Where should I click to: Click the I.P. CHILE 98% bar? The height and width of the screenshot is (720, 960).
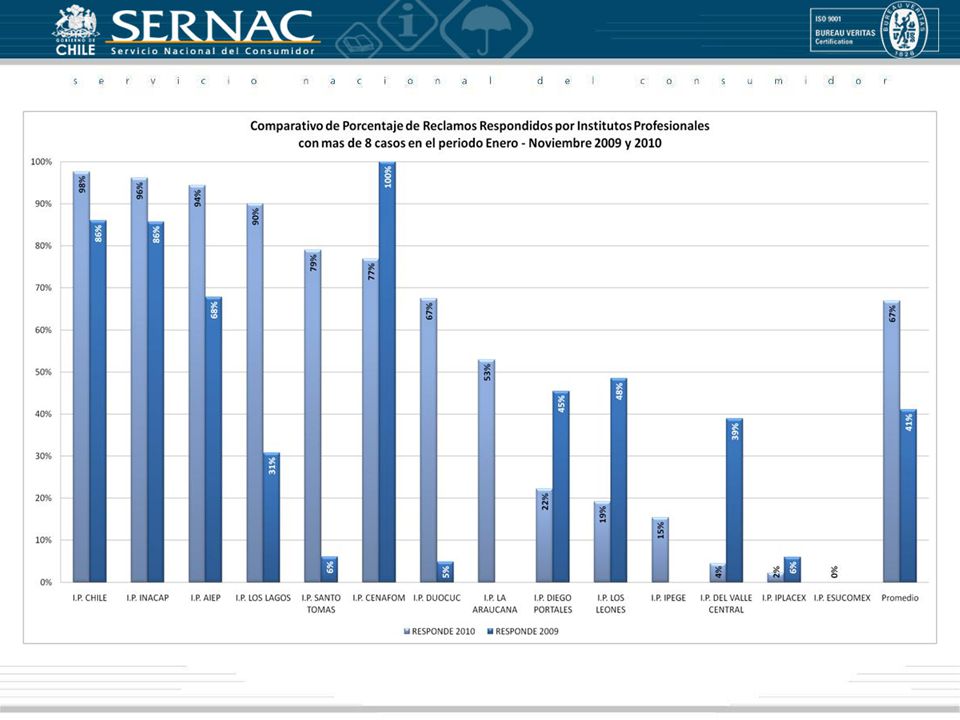pos(81,377)
